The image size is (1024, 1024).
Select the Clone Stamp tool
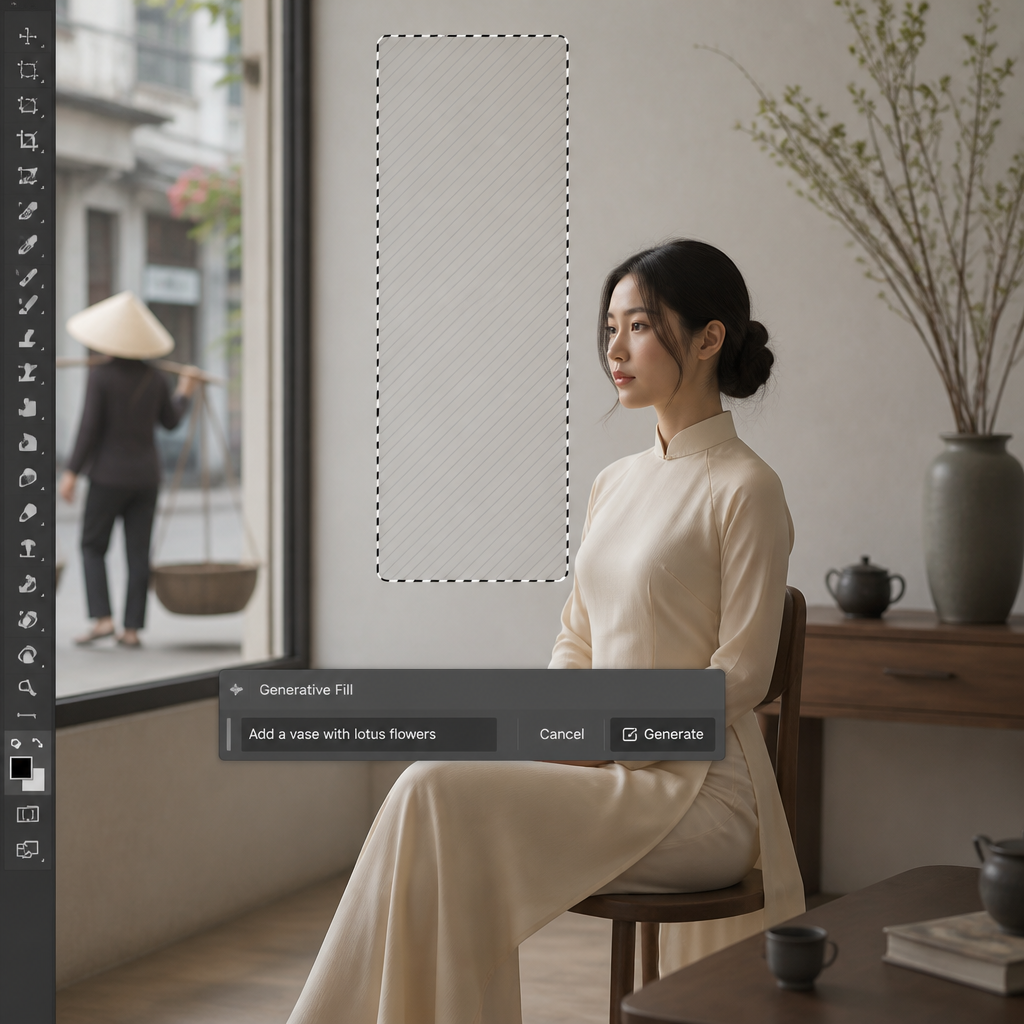[x=27, y=338]
